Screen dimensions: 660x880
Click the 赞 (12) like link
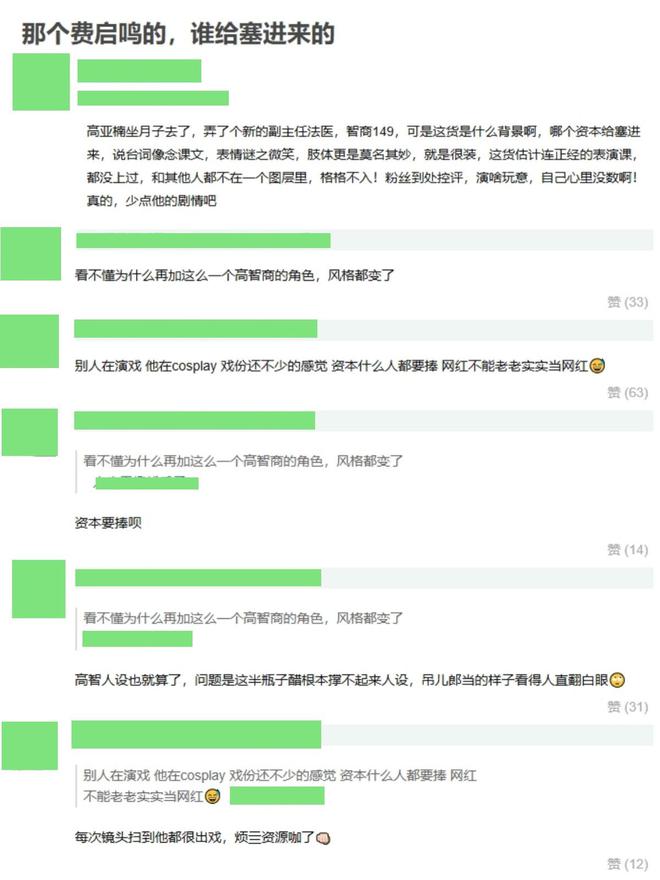click(x=627, y=864)
